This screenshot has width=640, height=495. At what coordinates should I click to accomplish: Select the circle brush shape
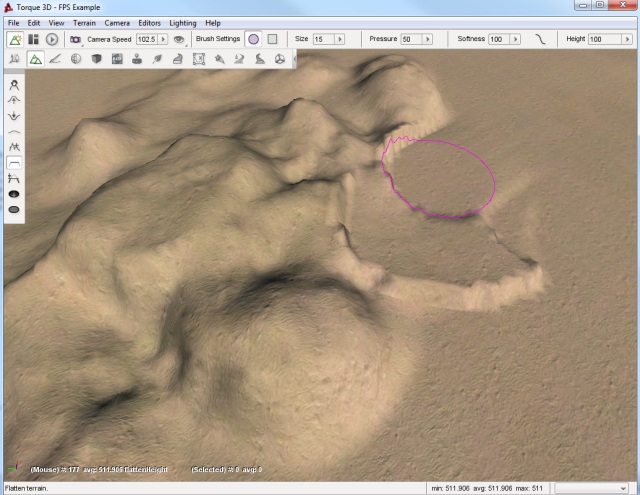coord(253,39)
